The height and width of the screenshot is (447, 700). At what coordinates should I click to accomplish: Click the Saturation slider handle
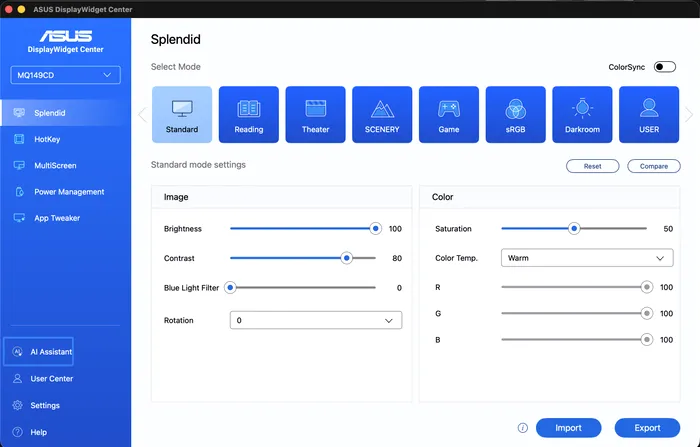(574, 229)
